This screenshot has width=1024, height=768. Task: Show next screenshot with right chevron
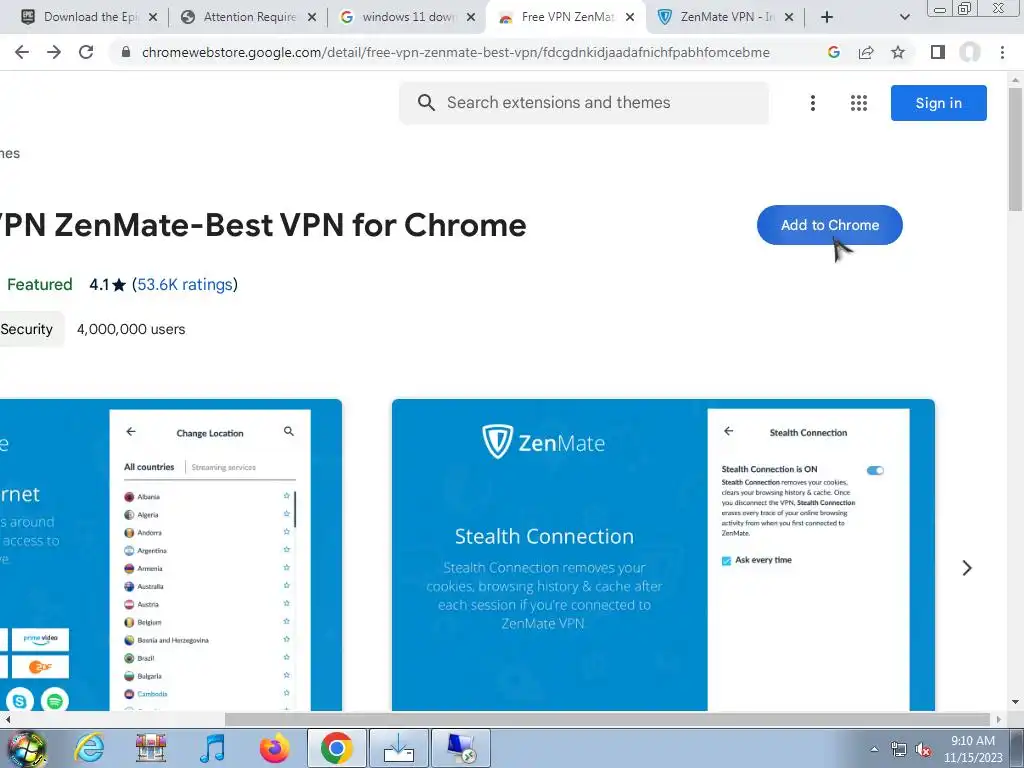tap(967, 568)
